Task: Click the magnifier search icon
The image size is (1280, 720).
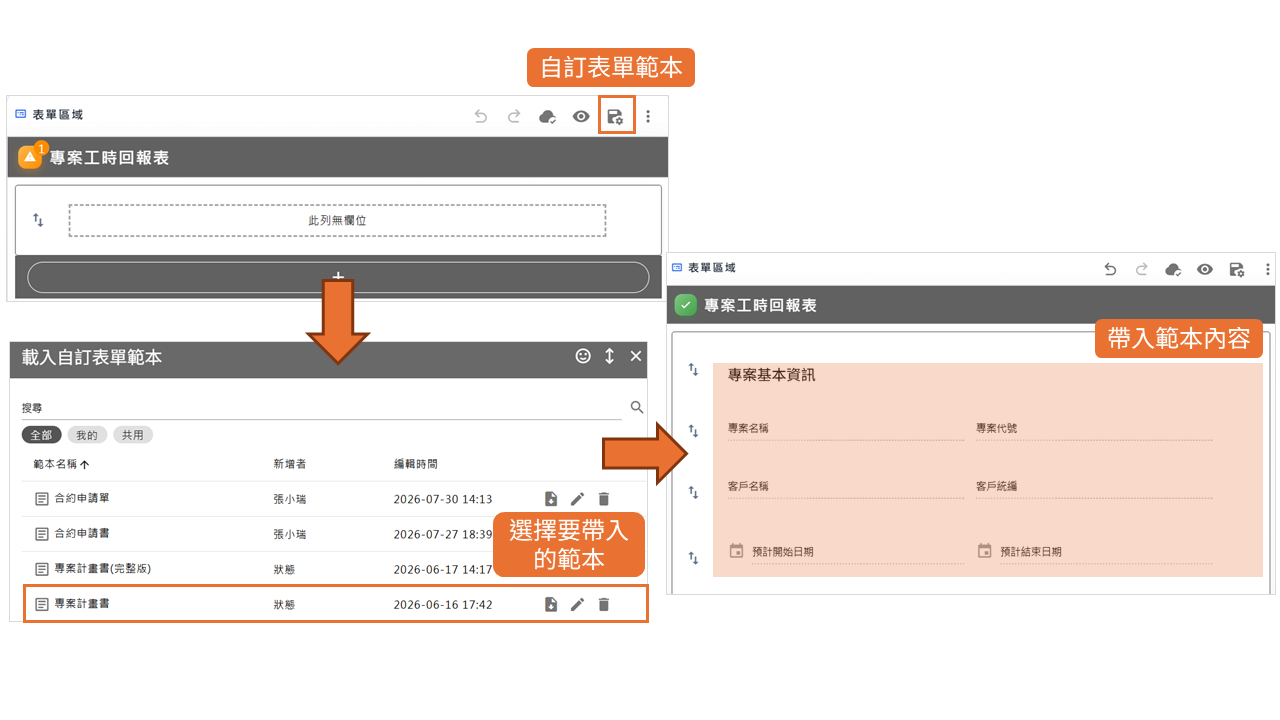Action: click(637, 407)
